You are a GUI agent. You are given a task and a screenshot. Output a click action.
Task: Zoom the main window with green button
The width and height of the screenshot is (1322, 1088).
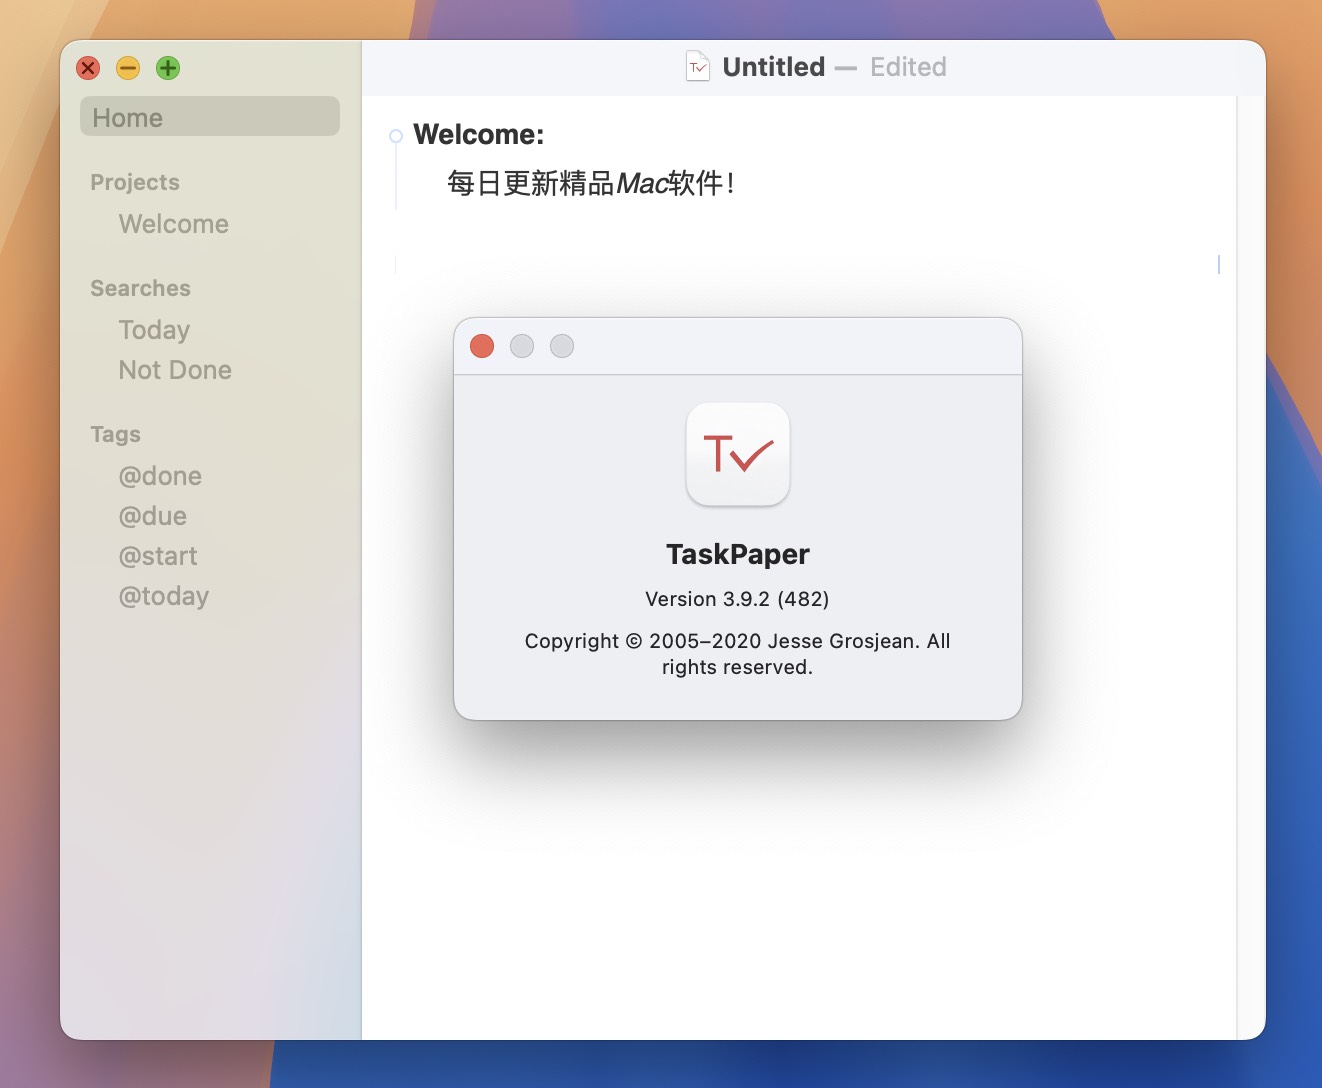point(168,68)
